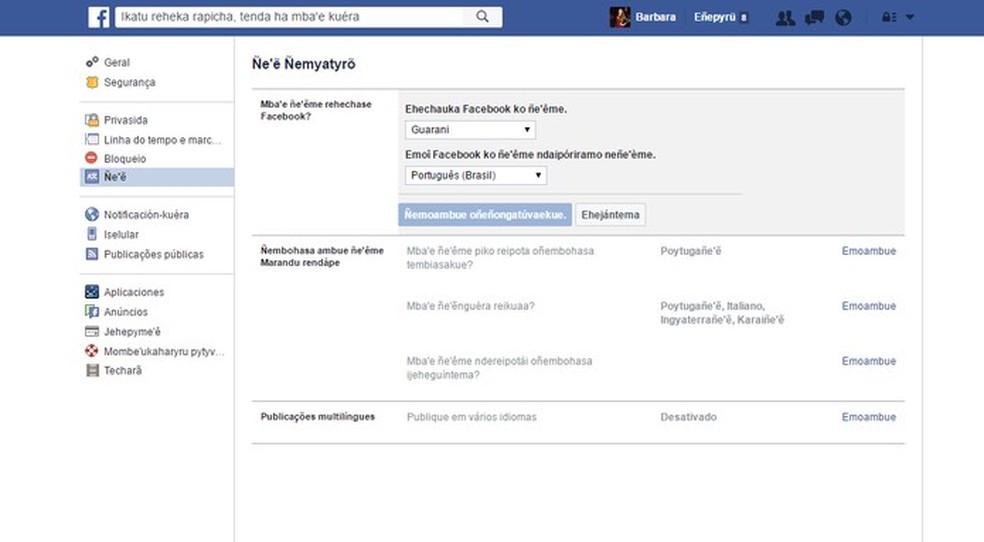984x542 pixels.
Task: Click the Facebook logo icon
Action: [x=99, y=17]
